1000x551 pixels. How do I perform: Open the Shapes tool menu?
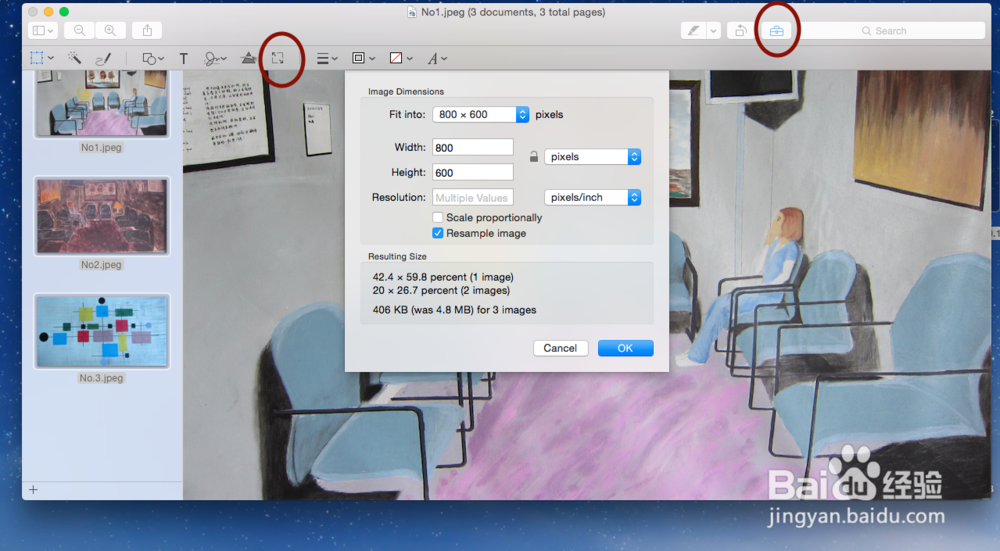click(153, 59)
